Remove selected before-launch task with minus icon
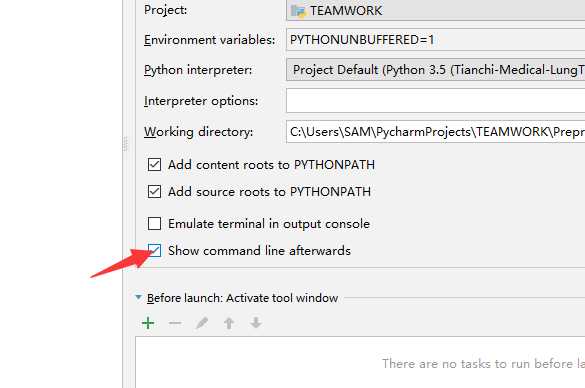585x388 pixels. point(175,323)
